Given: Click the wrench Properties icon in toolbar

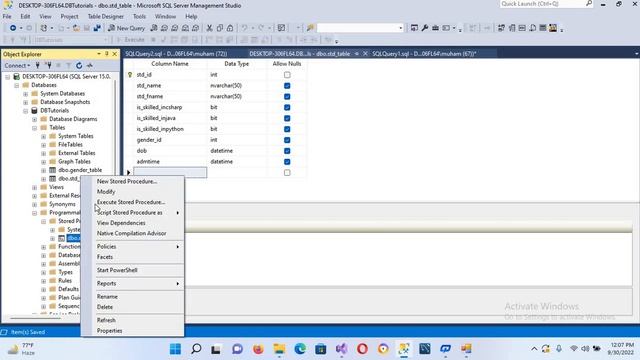Looking at the screenshot, I should point(425,28).
